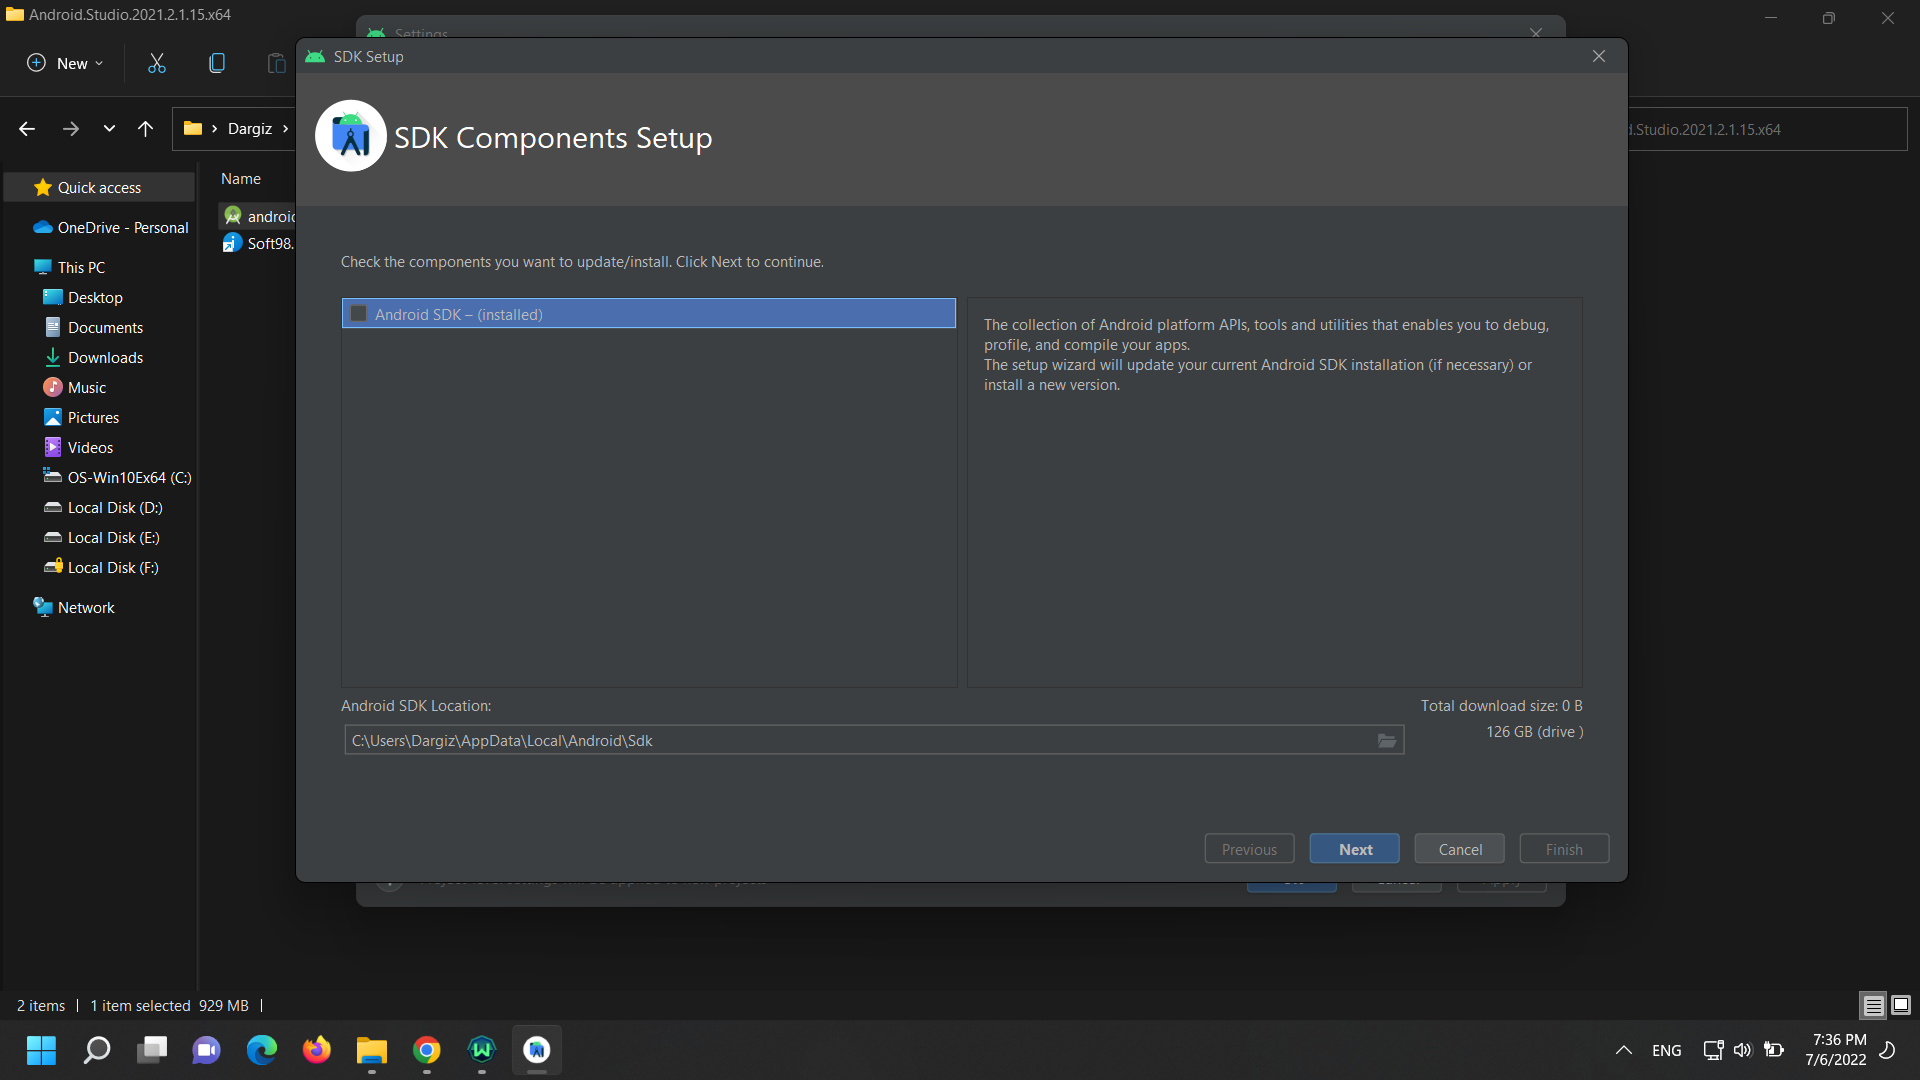The height and width of the screenshot is (1080, 1920).
Task: Launch Firefox from taskbar
Action: pos(317,1050)
